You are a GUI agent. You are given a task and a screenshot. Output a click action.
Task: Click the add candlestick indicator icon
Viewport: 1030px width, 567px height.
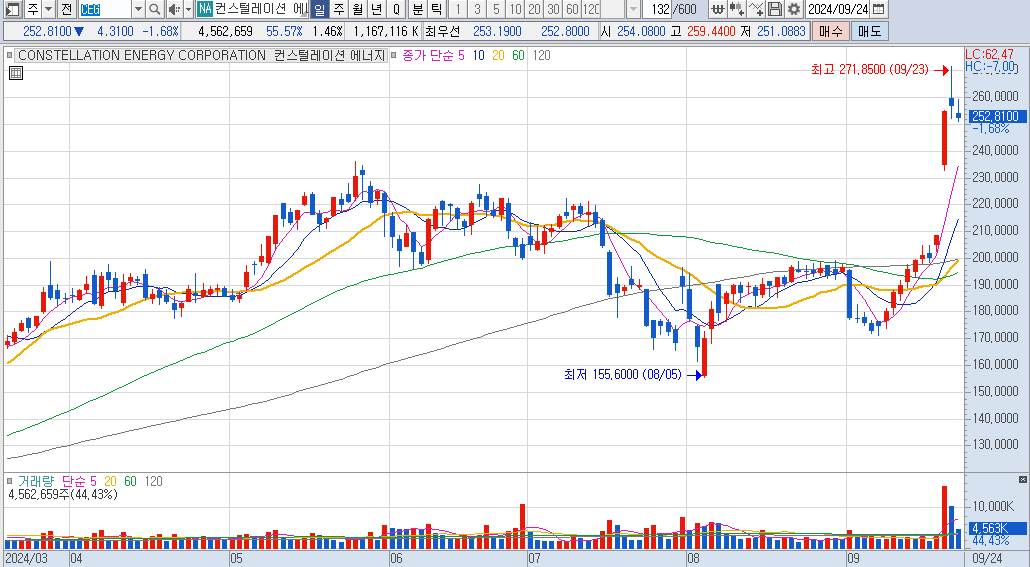pyautogui.click(x=737, y=9)
